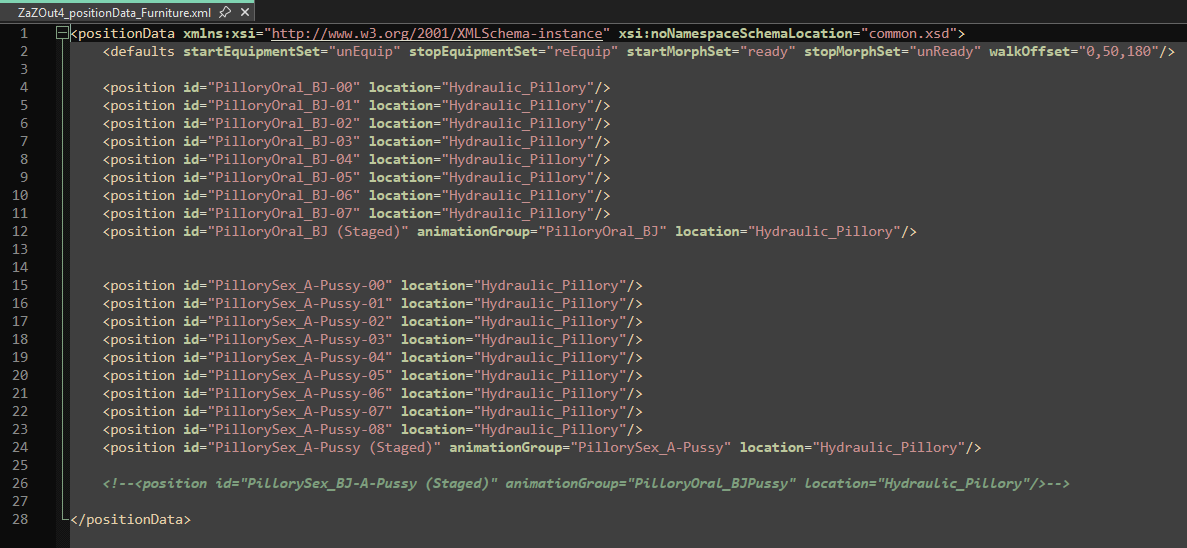Collapse the positionData element fold
This screenshot has height=548, width=1187.
click(x=62, y=33)
